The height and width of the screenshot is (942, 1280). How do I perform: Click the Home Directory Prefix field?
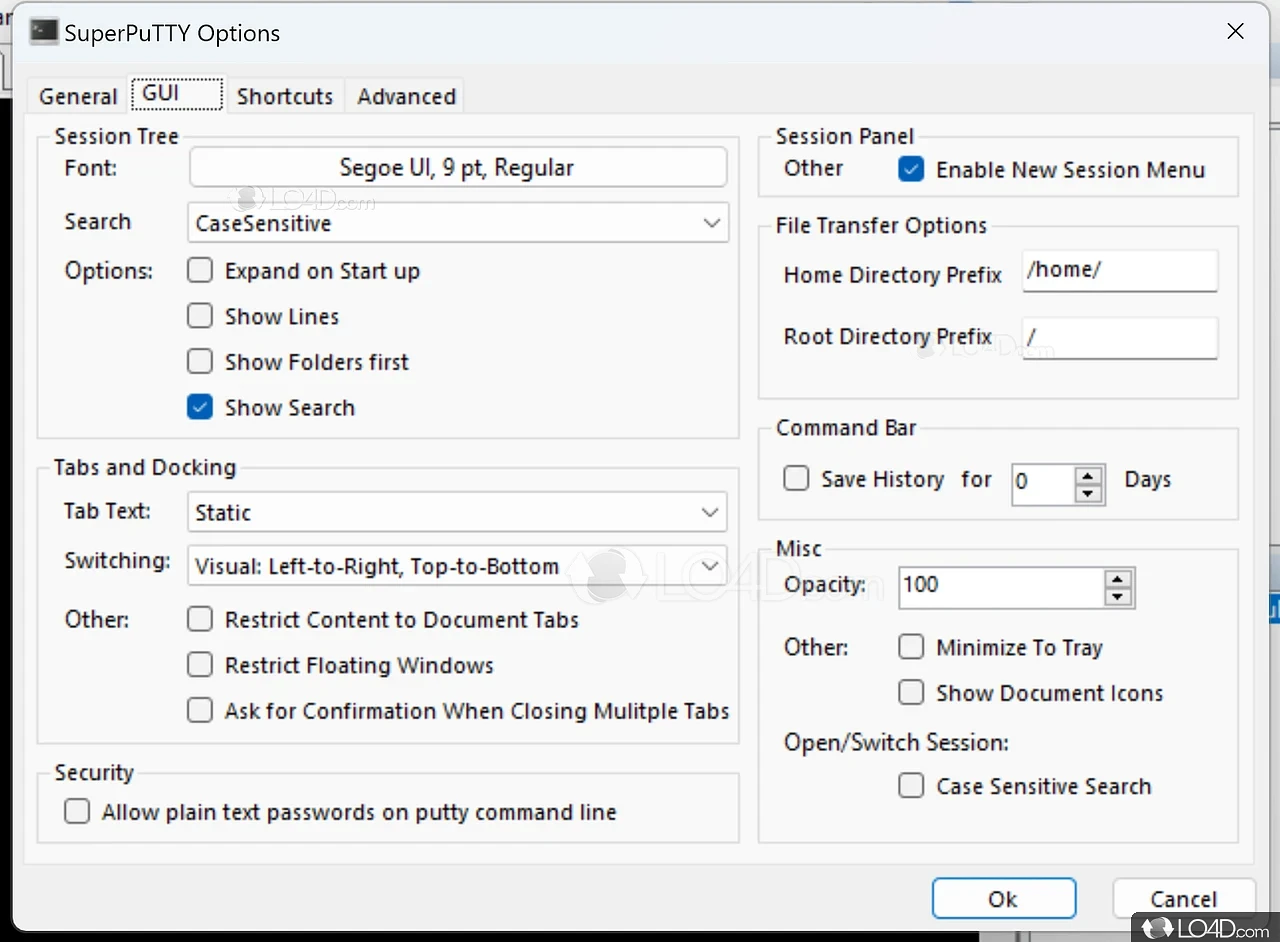click(x=1119, y=271)
